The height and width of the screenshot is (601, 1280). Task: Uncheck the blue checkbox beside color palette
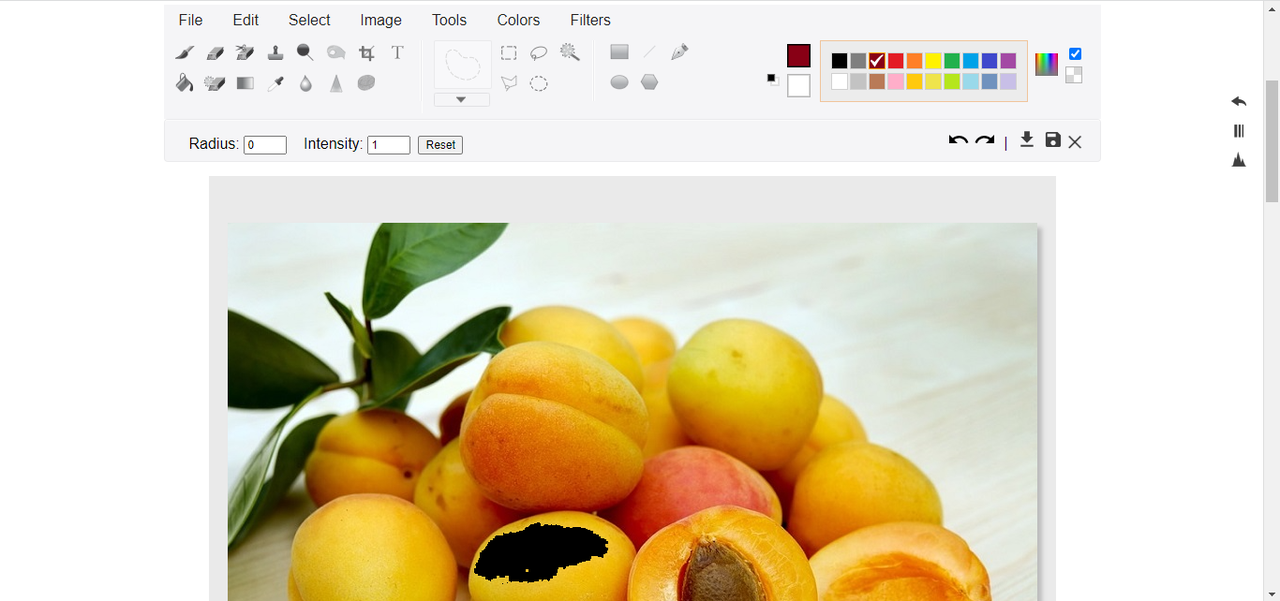pos(1075,54)
